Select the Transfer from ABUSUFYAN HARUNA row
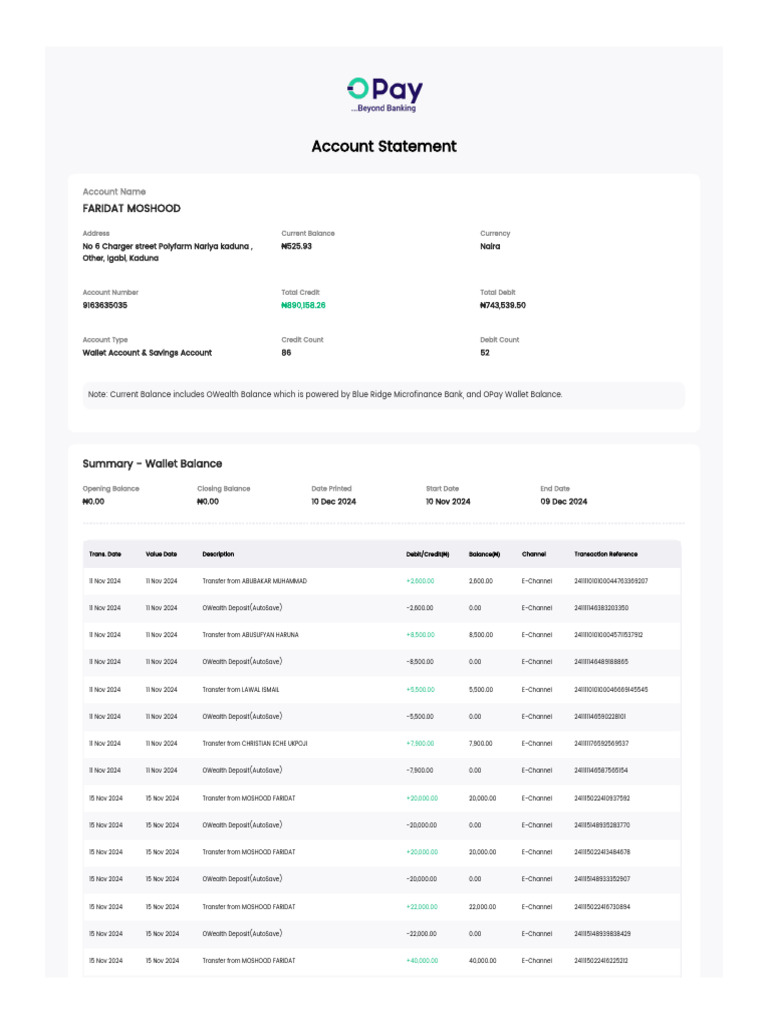The width and height of the screenshot is (768, 1024). (x=250, y=635)
